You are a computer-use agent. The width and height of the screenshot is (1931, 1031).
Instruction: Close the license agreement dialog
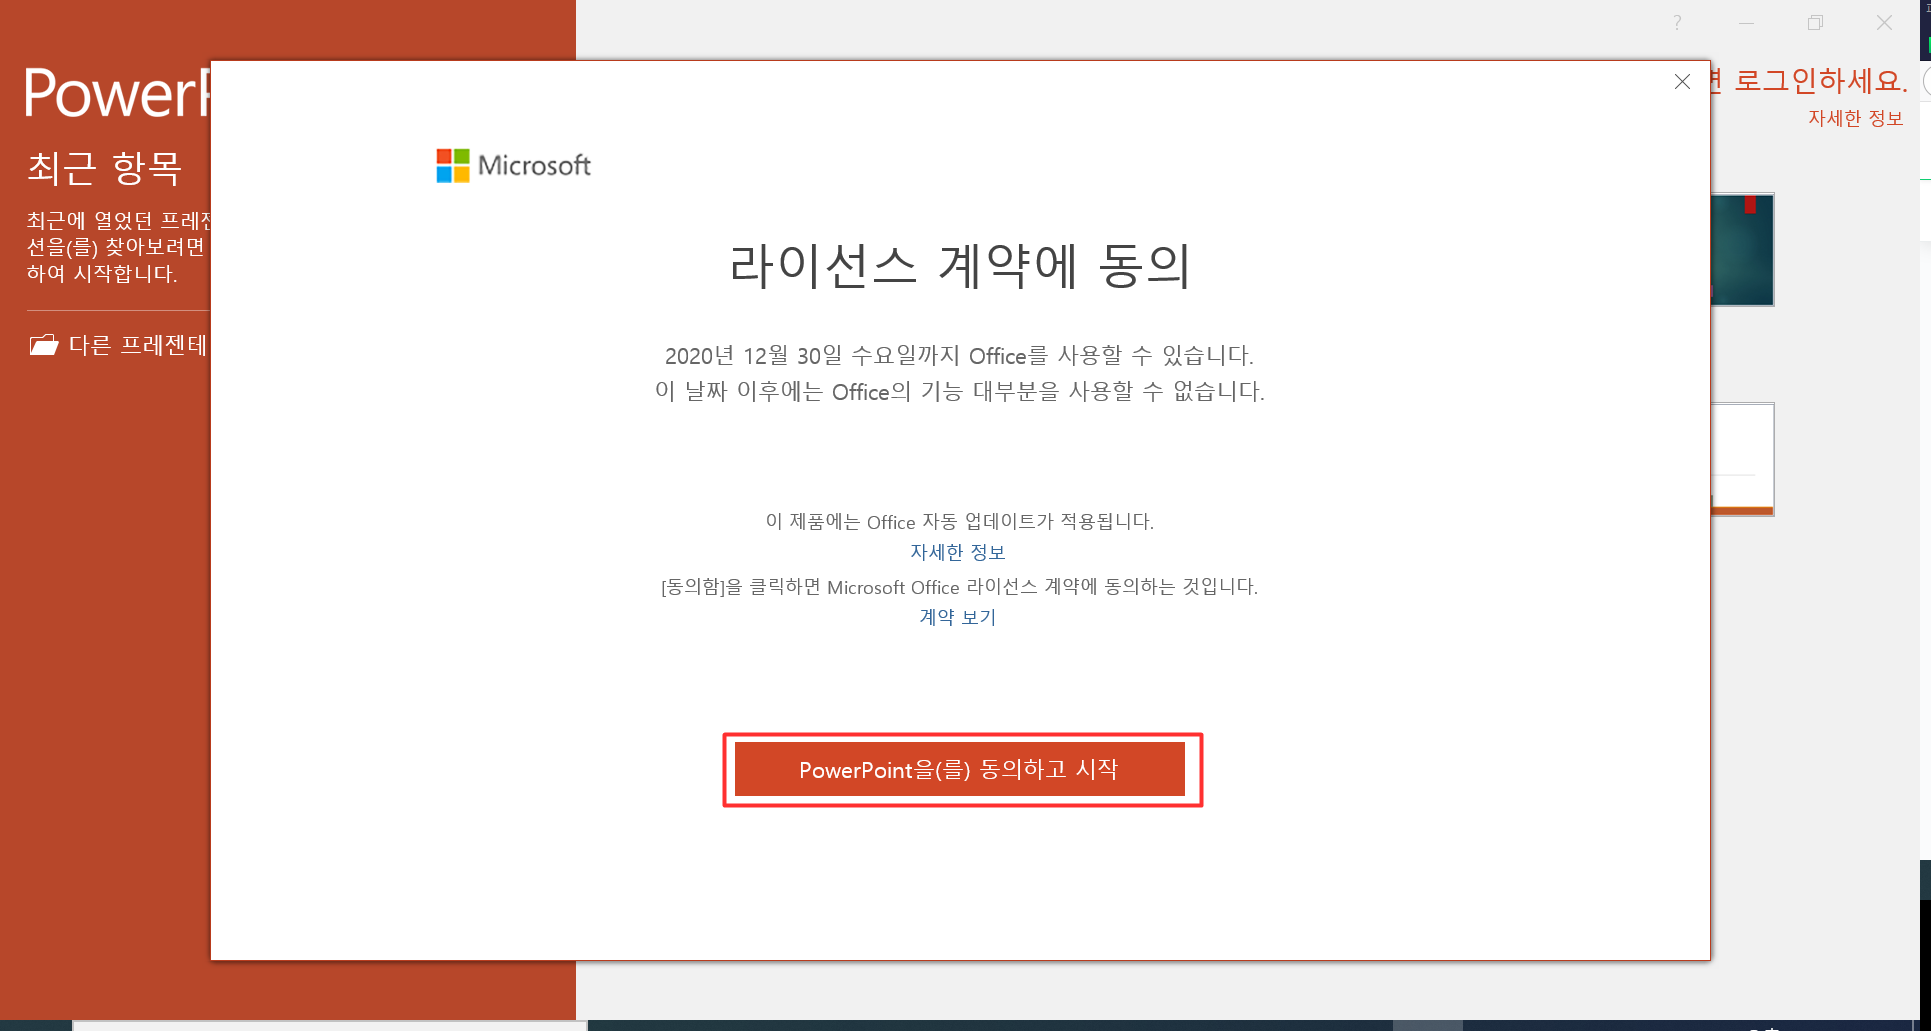click(1682, 82)
